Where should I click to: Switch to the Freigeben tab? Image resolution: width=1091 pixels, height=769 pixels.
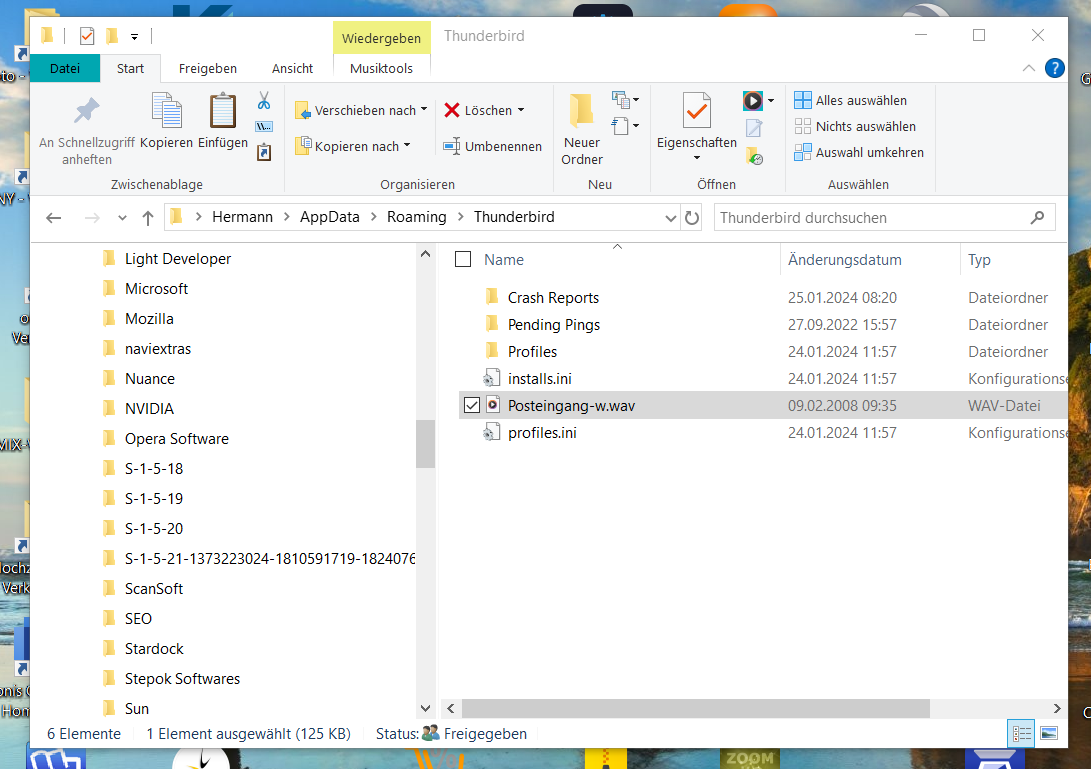click(x=207, y=68)
